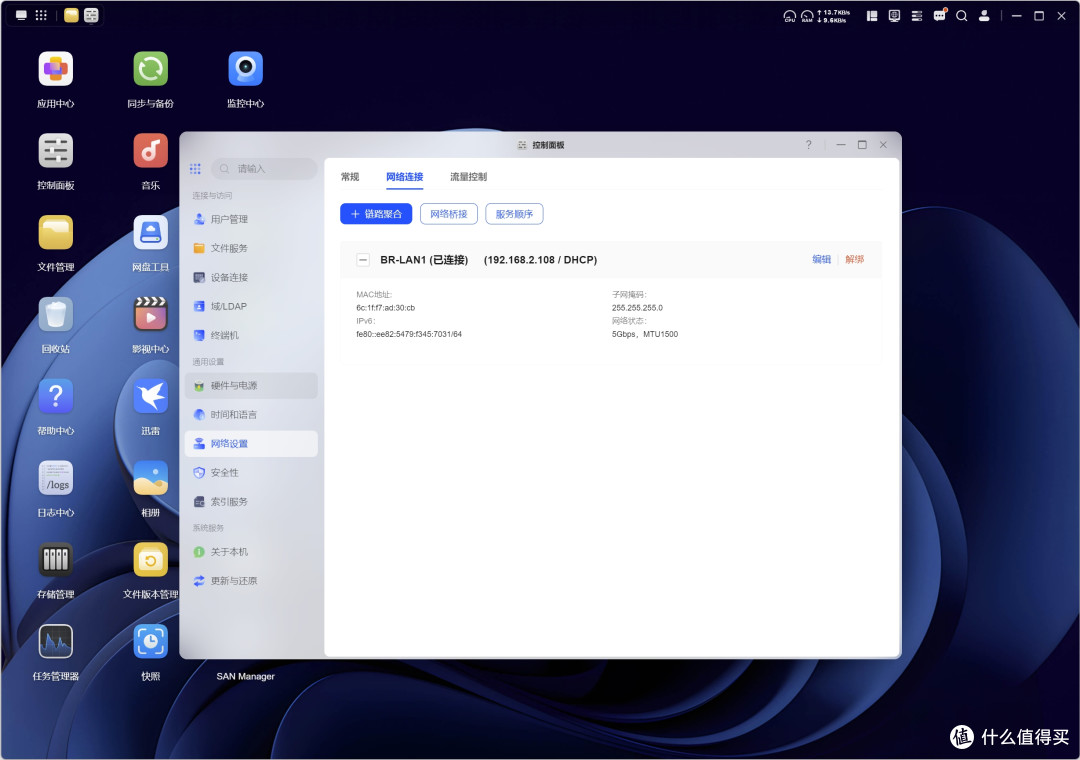The height and width of the screenshot is (760, 1080).
Task: Open the 控制面板 desktop icon
Action: 56,151
